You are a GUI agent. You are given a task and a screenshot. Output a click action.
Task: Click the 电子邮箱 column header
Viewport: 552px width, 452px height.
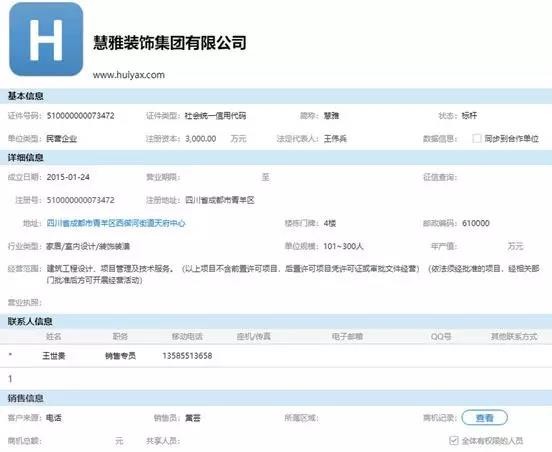(347, 337)
